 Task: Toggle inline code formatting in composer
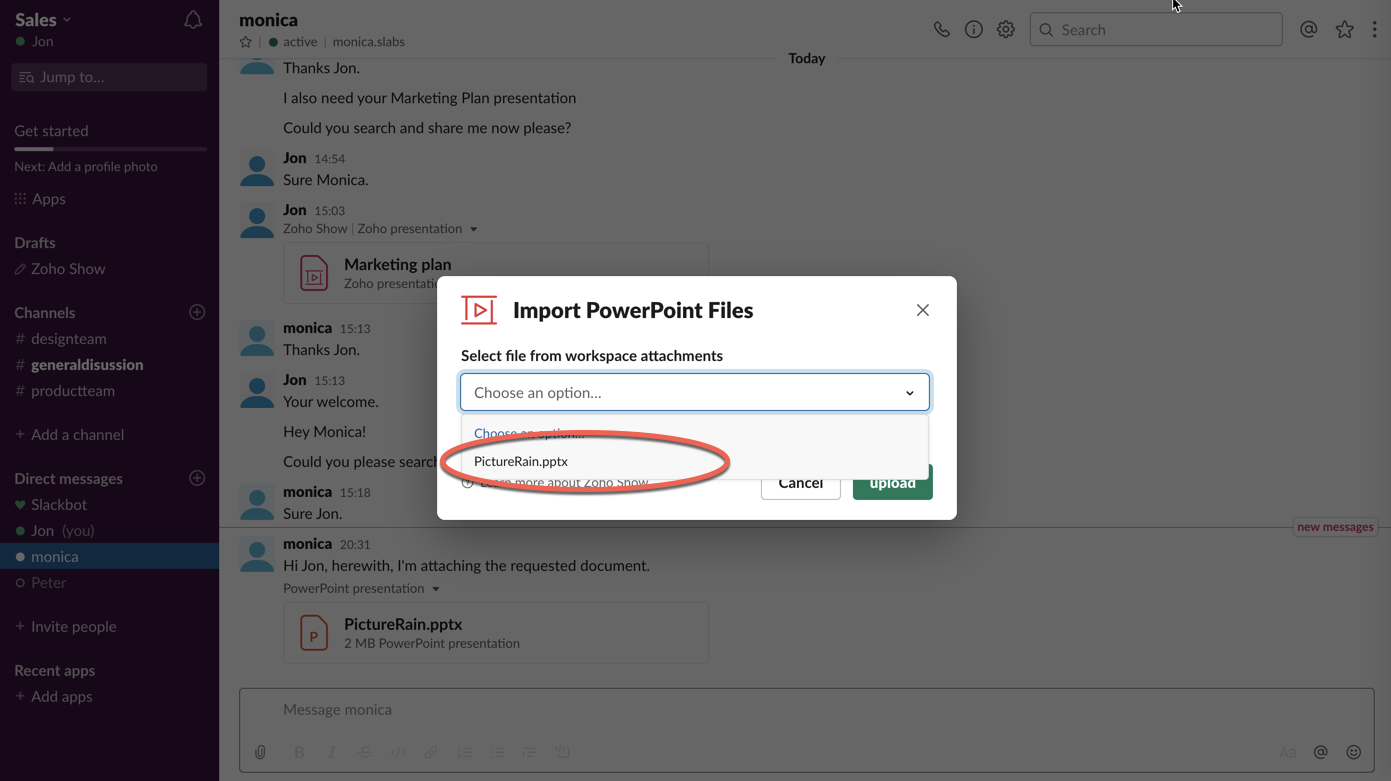pos(398,752)
